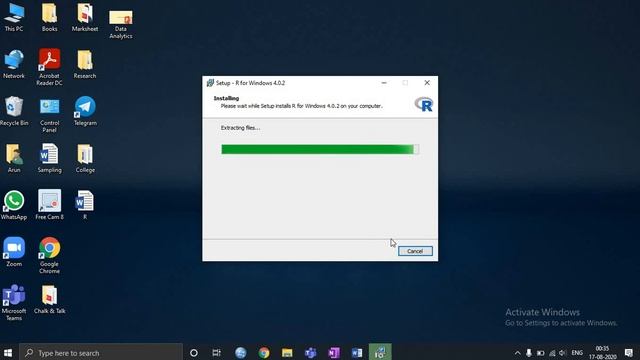Launch Acrobat Reader DC shortcut

(49, 67)
